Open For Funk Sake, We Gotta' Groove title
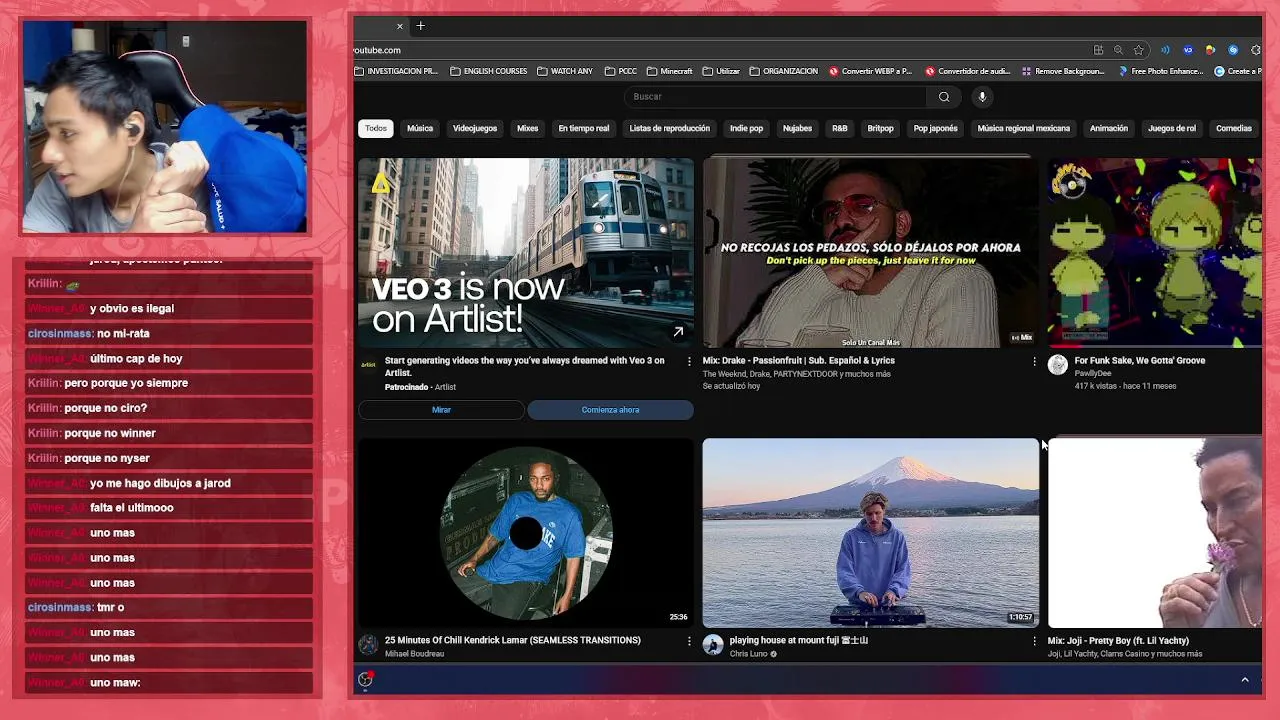The height and width of the screenshot is (720, 1280). (x=1140, y=360)
